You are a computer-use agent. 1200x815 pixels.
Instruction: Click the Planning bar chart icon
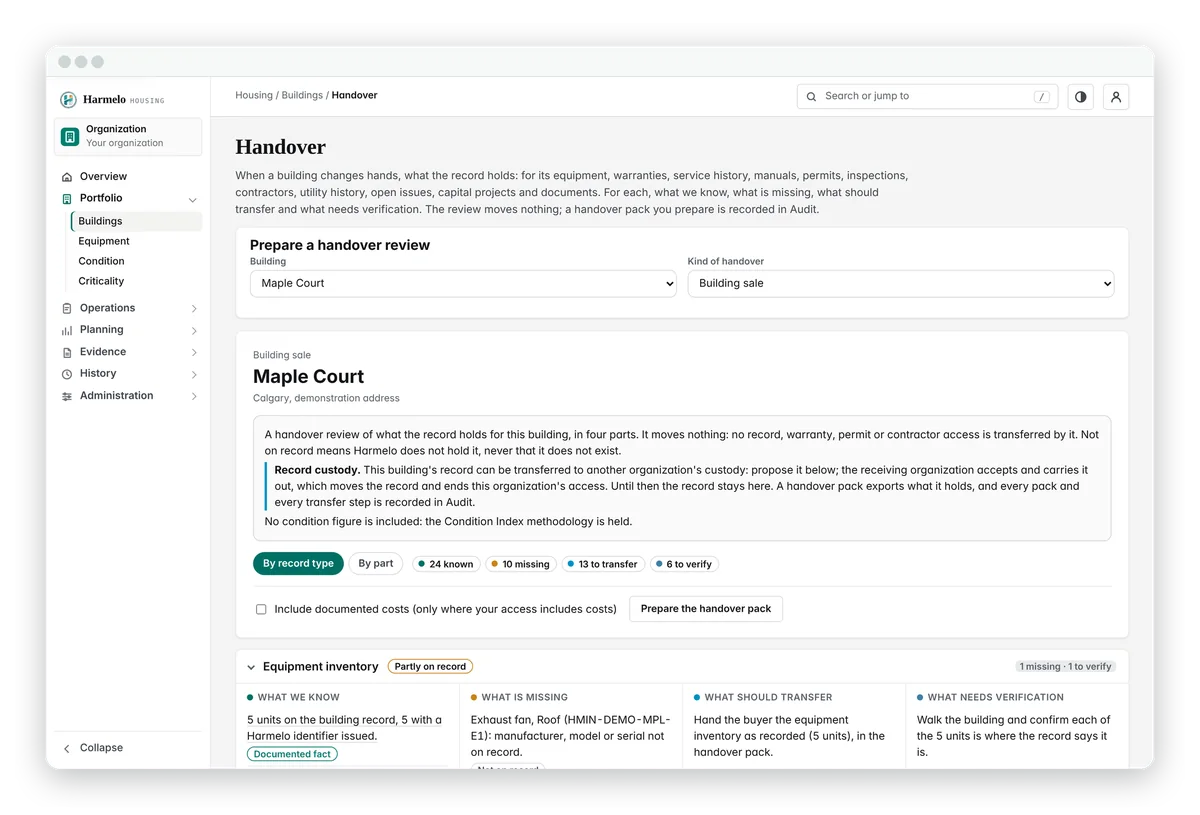point(67,330)
